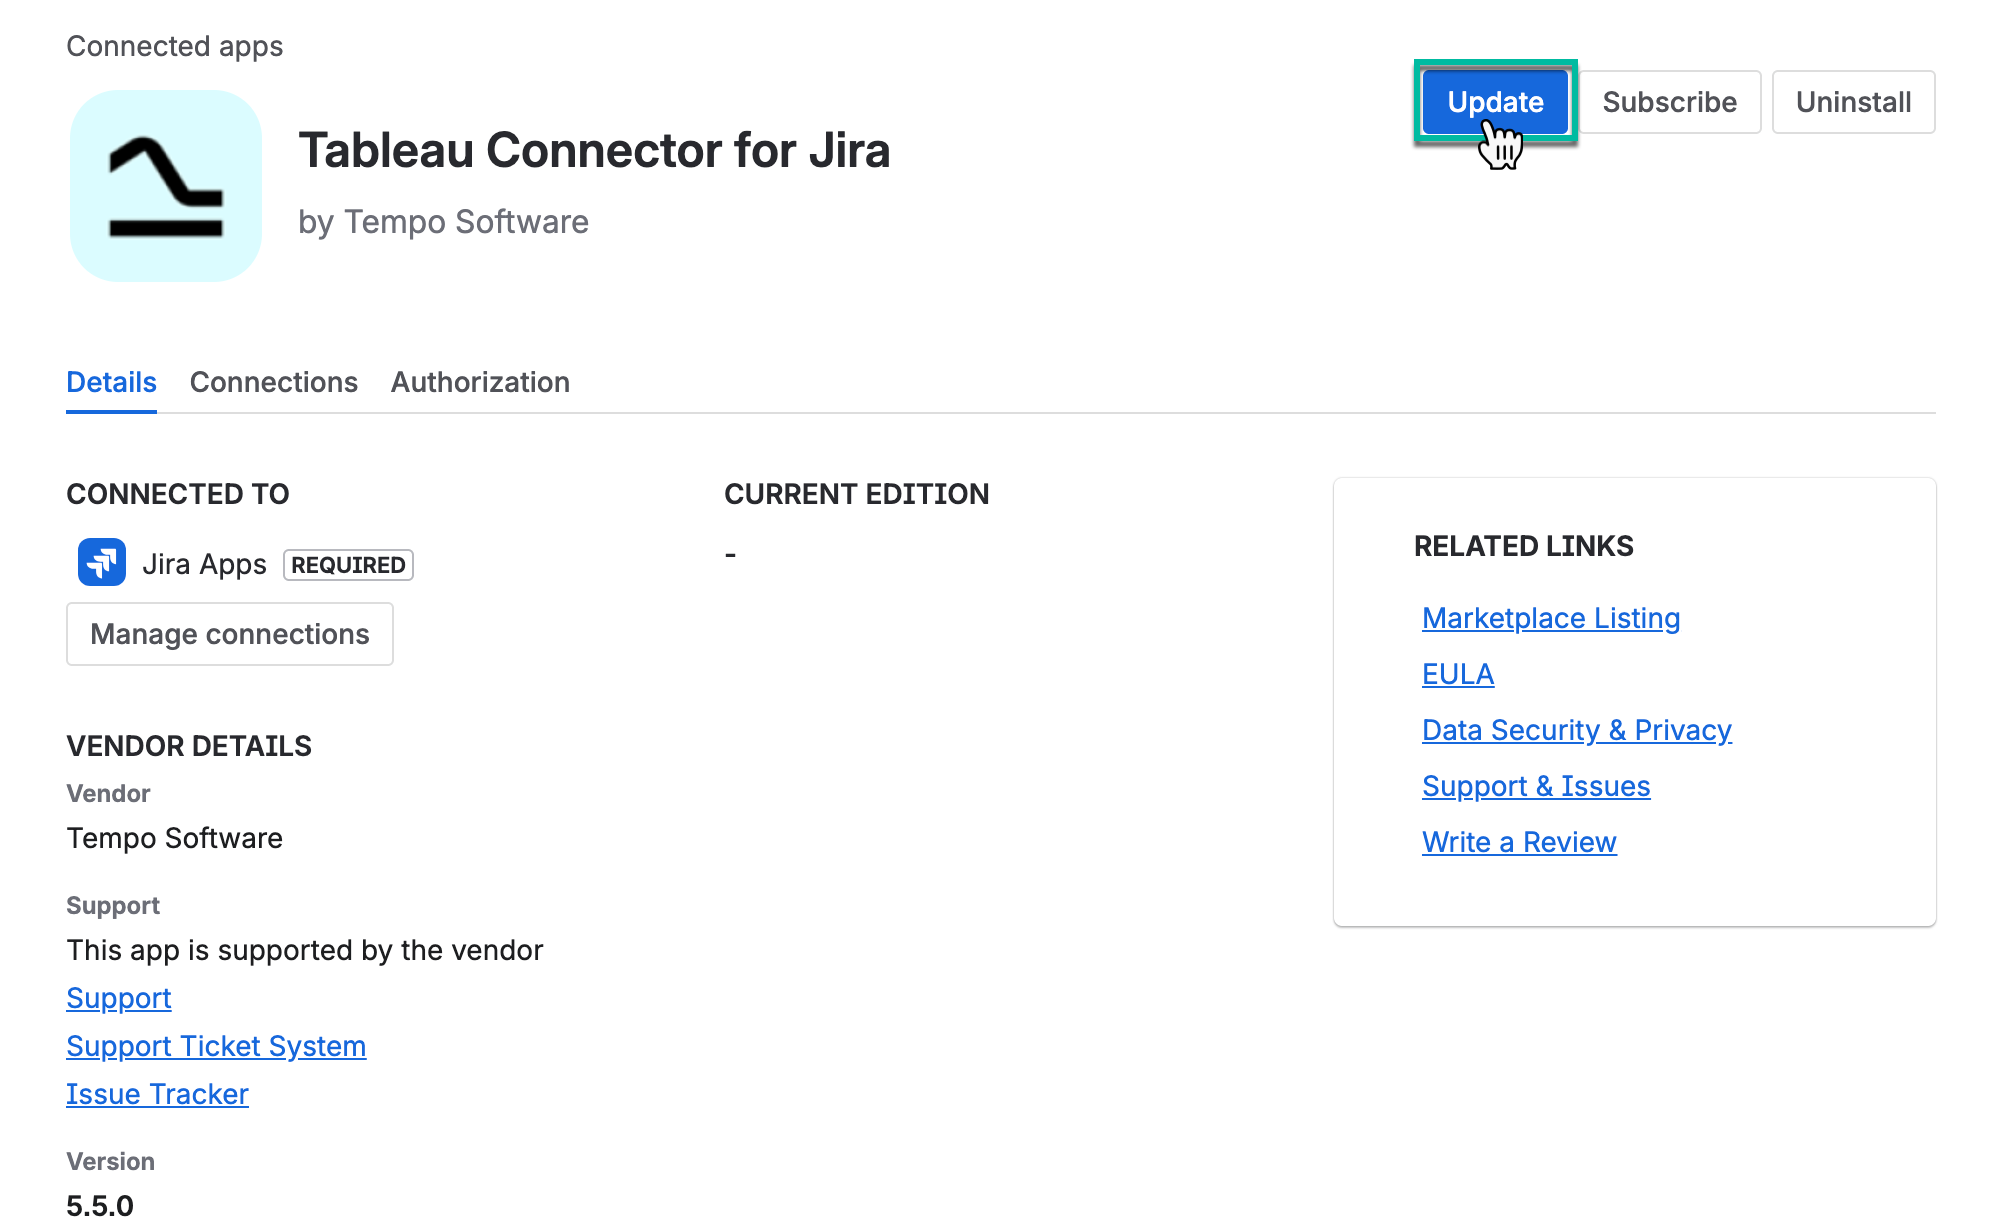Click the REQUIRED badge beside Jira Apps
2016x1224 pixels.
(348, 565)
